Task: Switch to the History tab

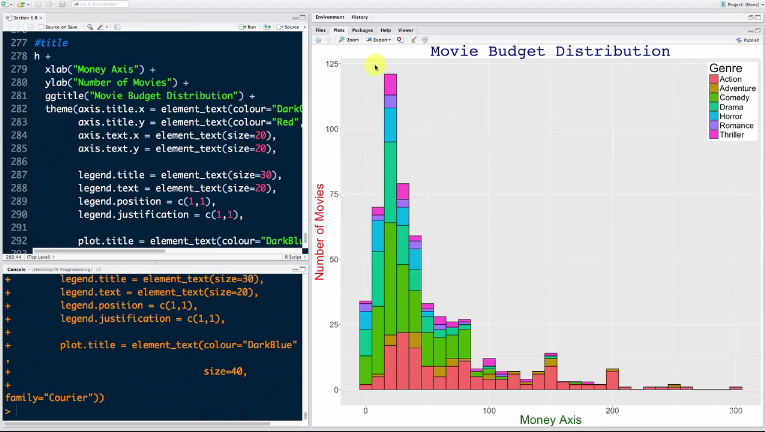Action: coord(360,17)
